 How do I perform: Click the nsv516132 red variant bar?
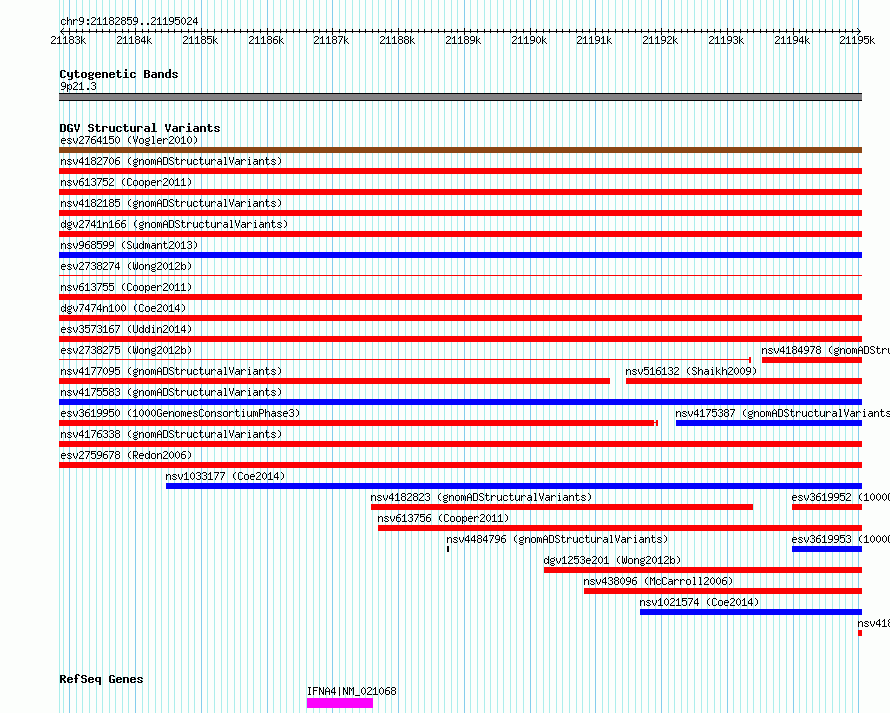click(x=744, y=381)
